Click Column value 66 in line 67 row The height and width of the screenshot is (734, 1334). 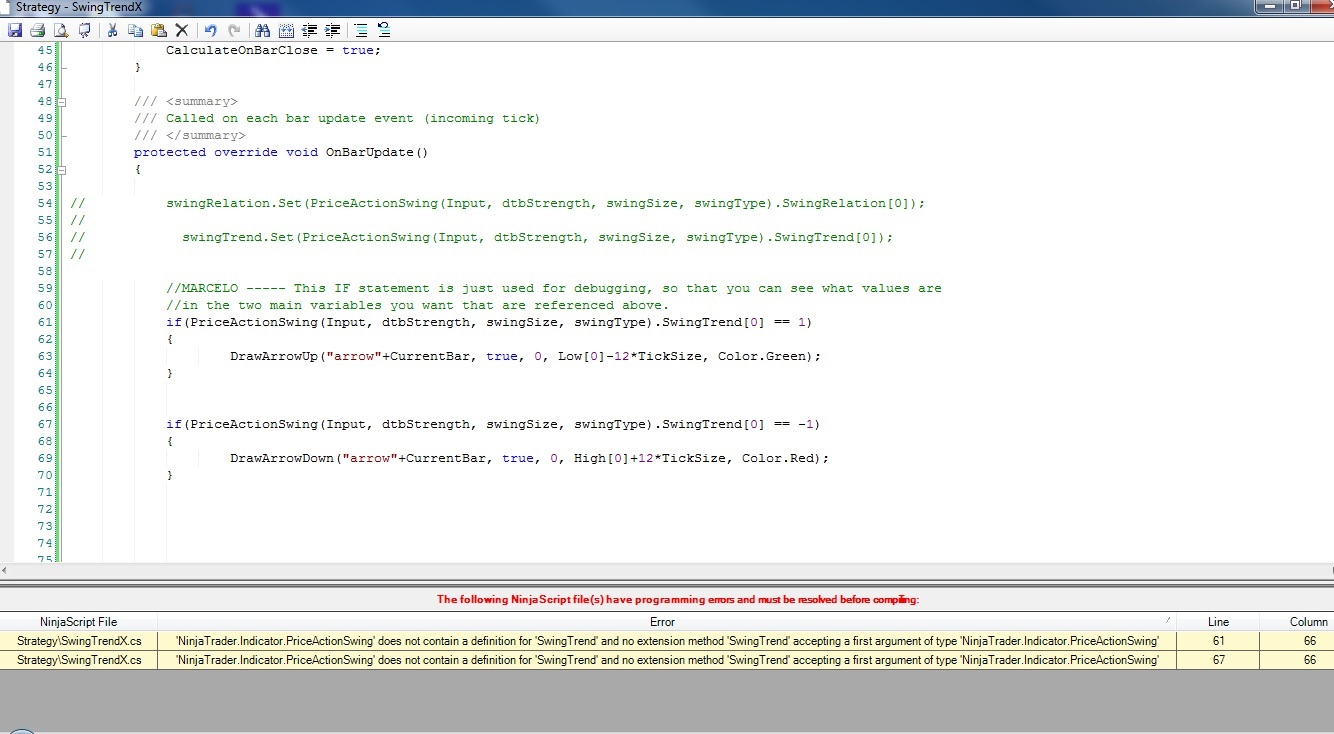click(x=1297, y=660)
